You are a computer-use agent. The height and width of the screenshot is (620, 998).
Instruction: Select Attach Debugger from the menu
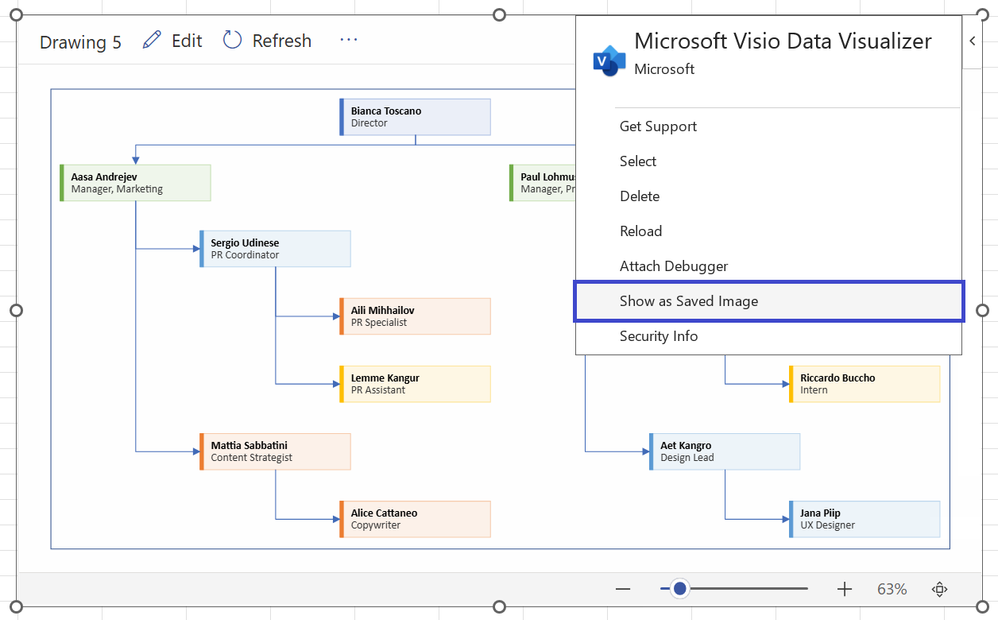673,266
